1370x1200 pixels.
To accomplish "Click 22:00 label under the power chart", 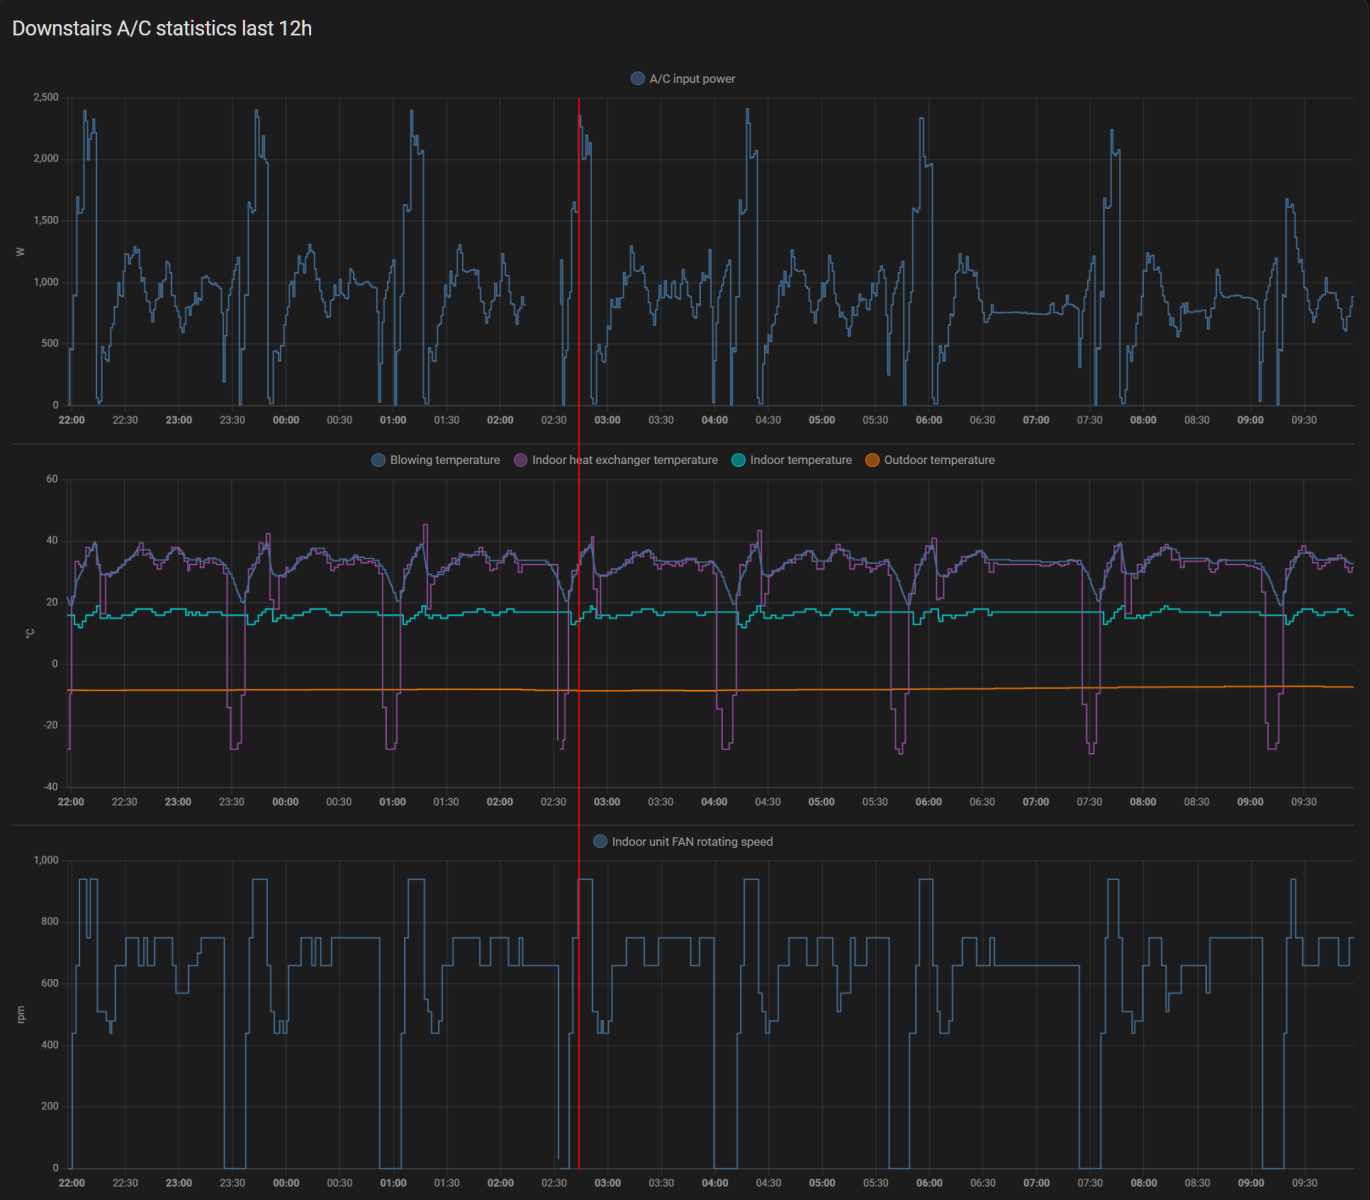I will 72,420.
